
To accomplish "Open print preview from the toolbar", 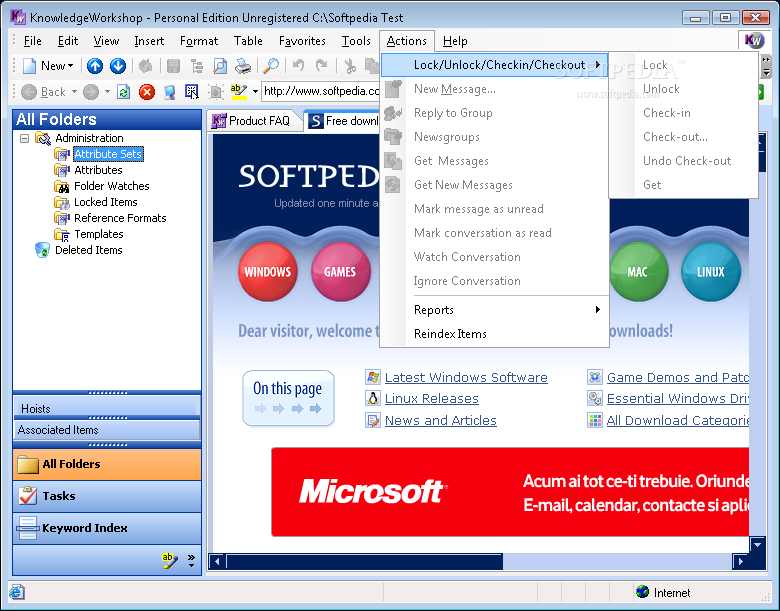I will [x=220, y=66].
